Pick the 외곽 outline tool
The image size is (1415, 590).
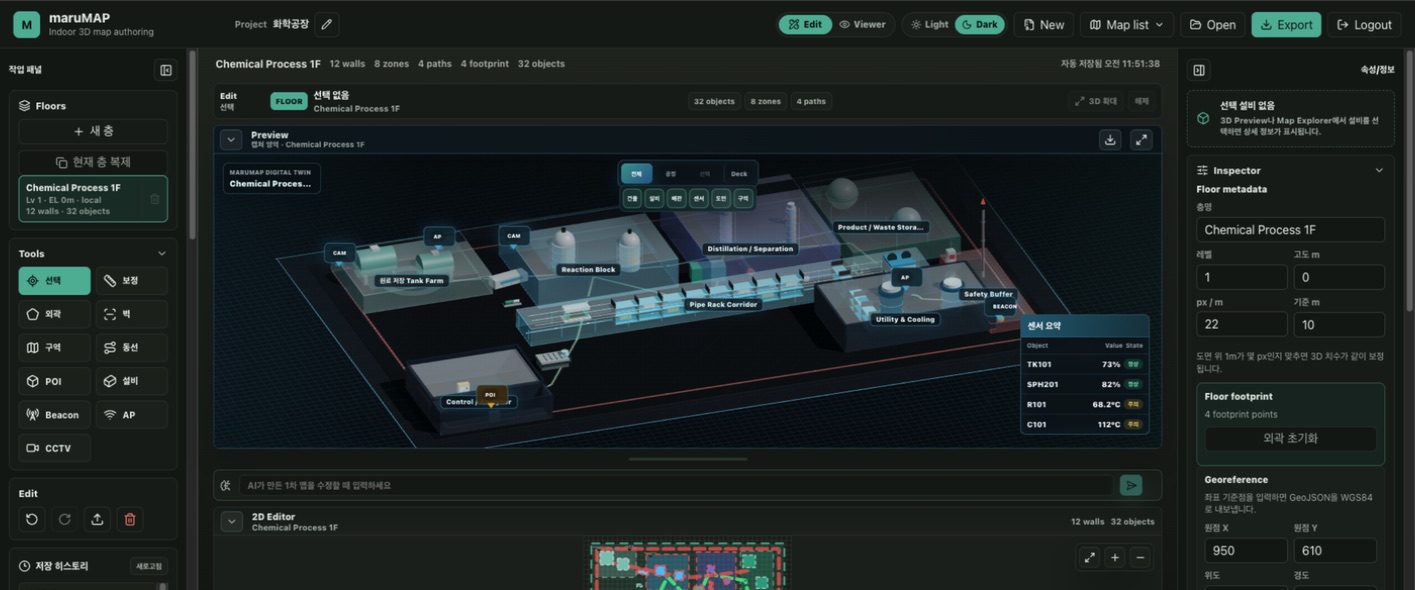tap(54, 314)
